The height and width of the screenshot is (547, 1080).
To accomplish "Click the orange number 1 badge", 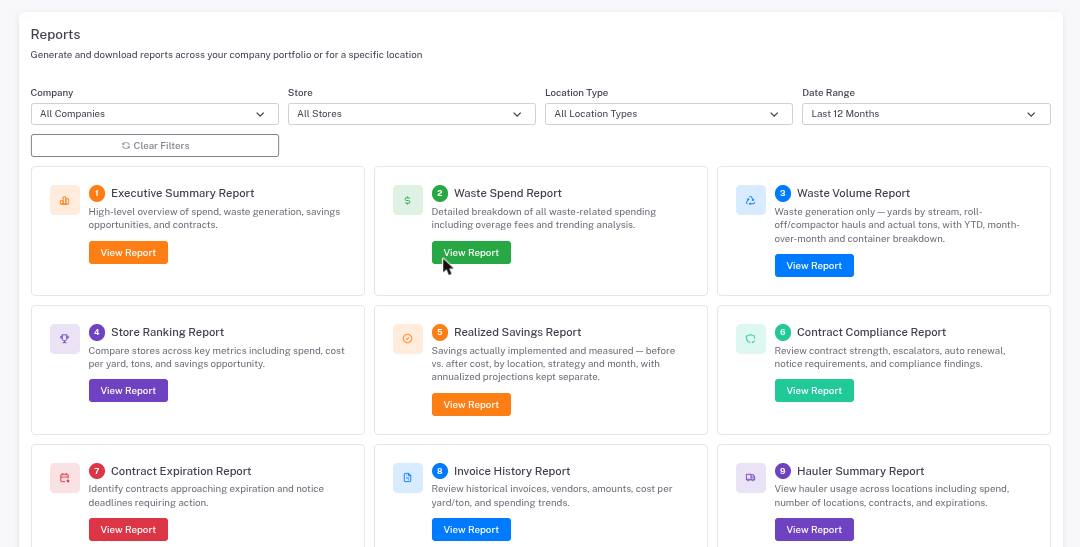I will pyautogui.click(x=96, y=194).
